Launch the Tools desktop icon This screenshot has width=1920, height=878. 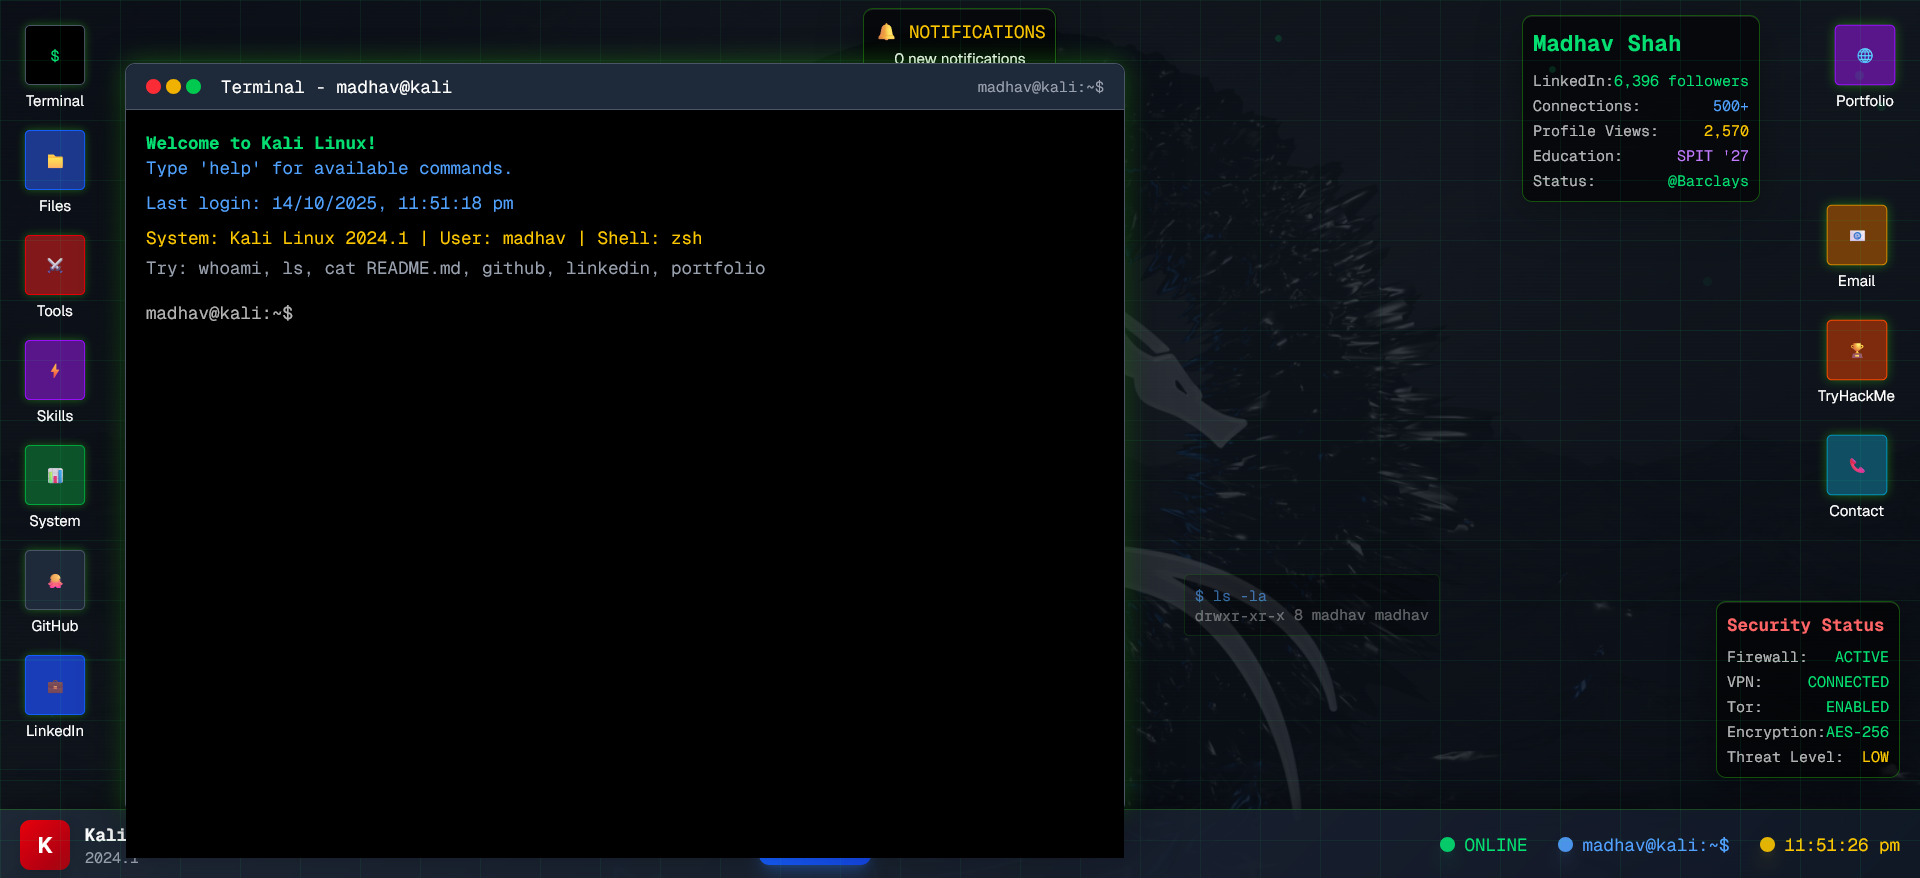(x=55, y=276)
